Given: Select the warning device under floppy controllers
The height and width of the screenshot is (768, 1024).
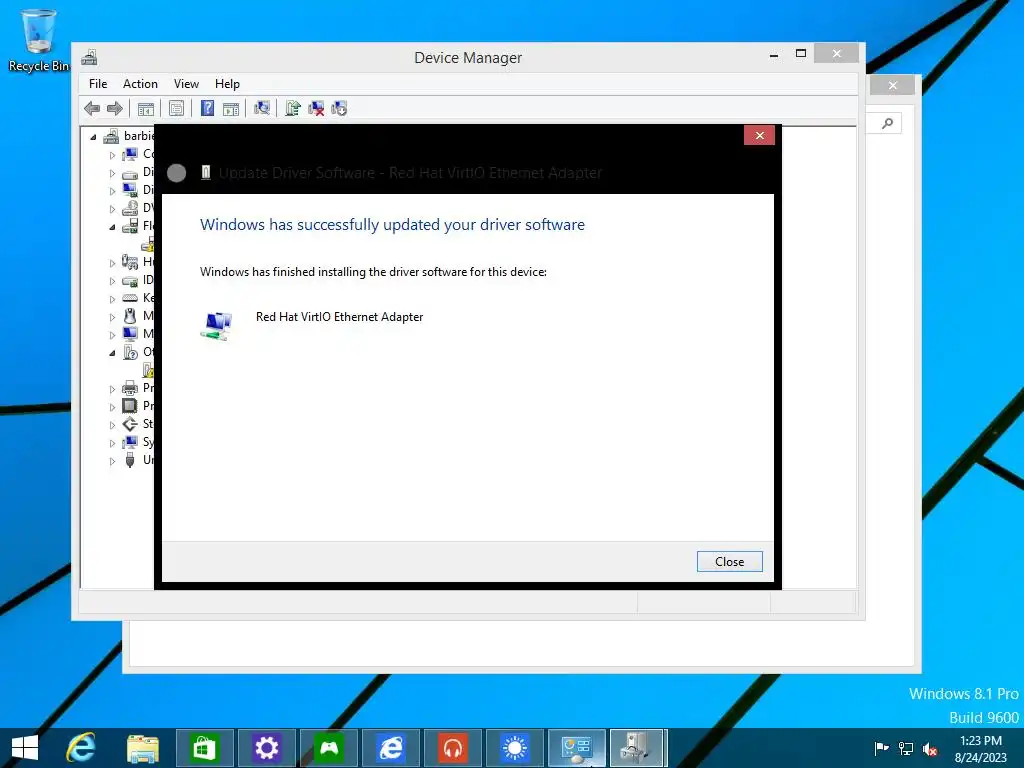Looking at the screenshot, I should click(x=148, y=244).
